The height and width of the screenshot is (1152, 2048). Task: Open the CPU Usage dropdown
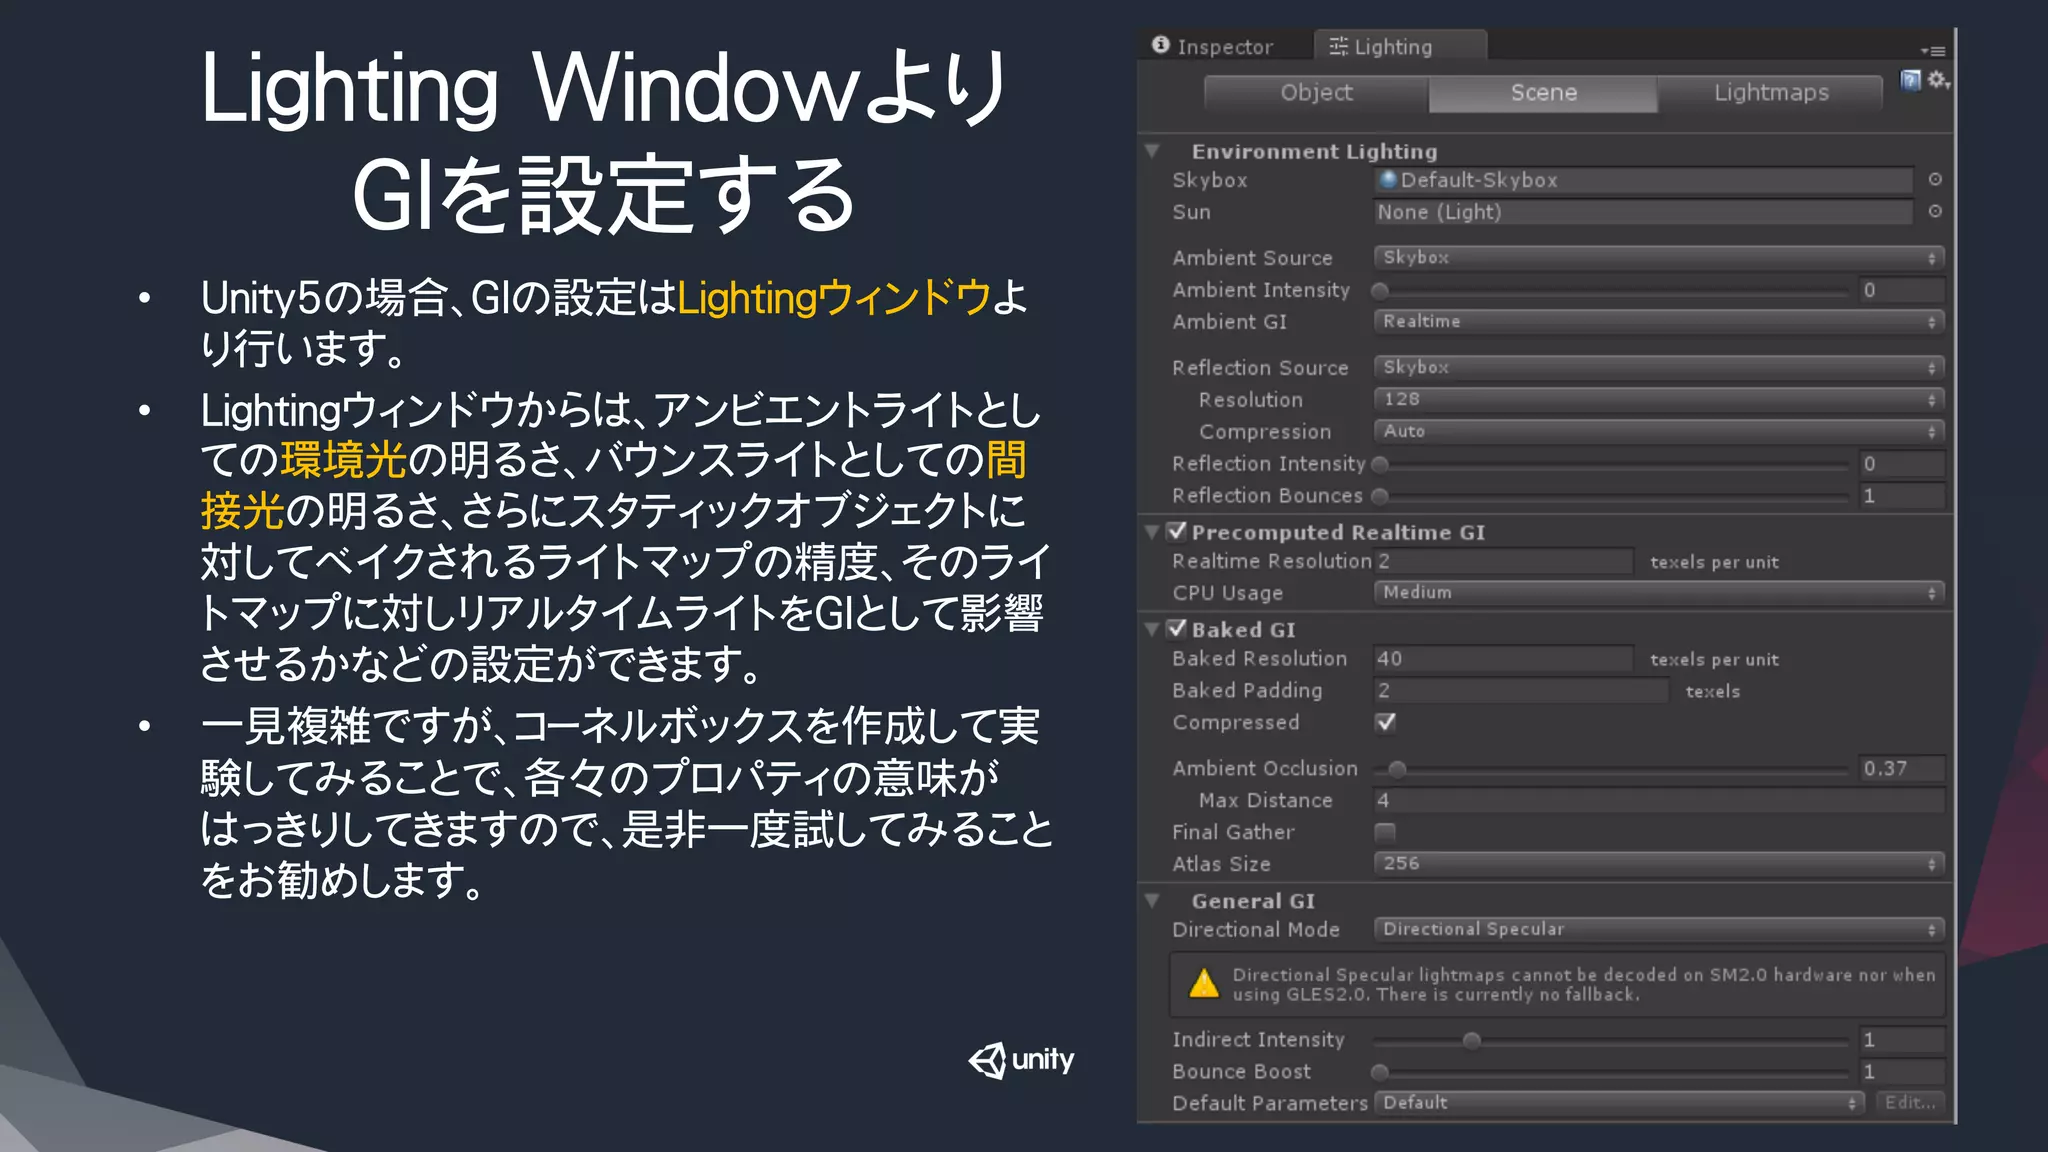coord(1659,592)
